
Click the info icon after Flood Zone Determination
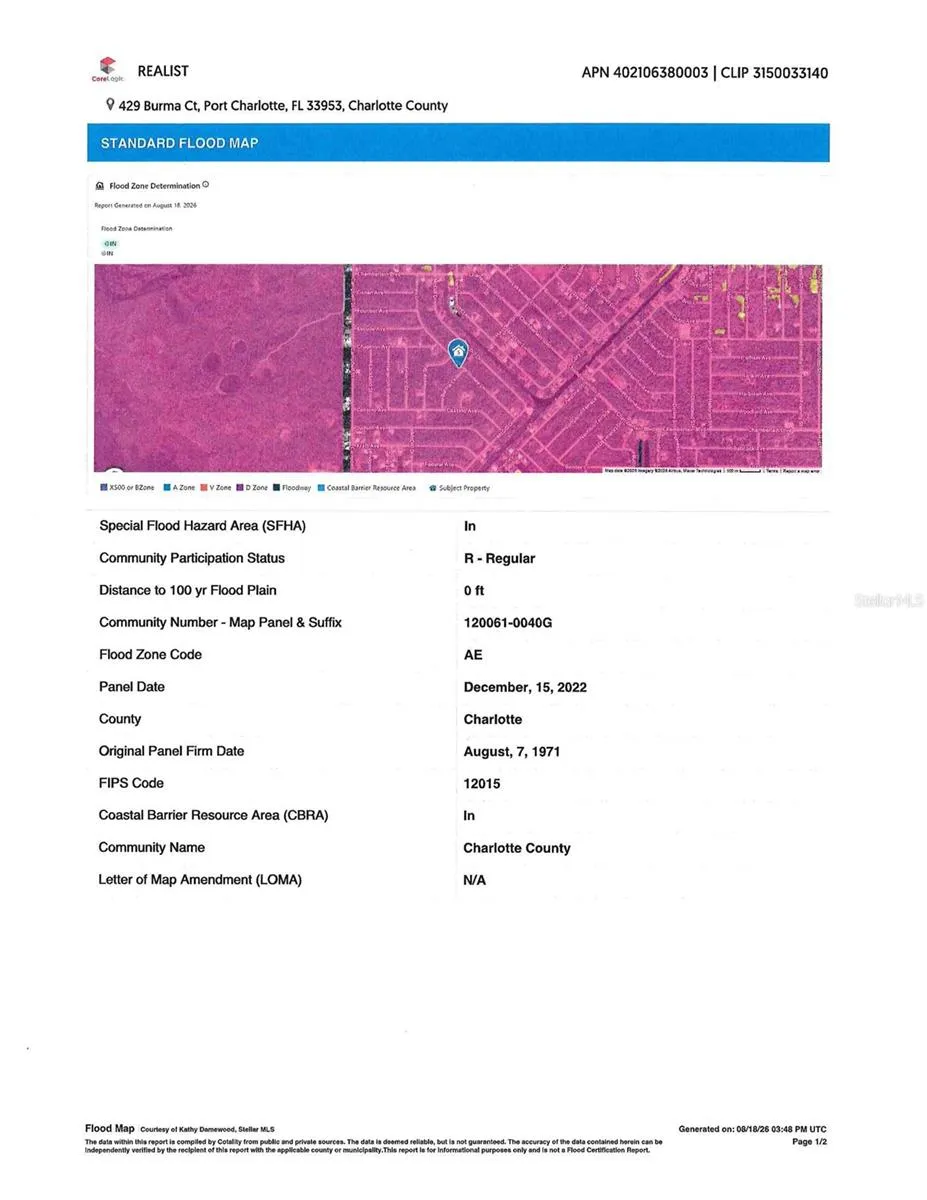click(206, 185)
